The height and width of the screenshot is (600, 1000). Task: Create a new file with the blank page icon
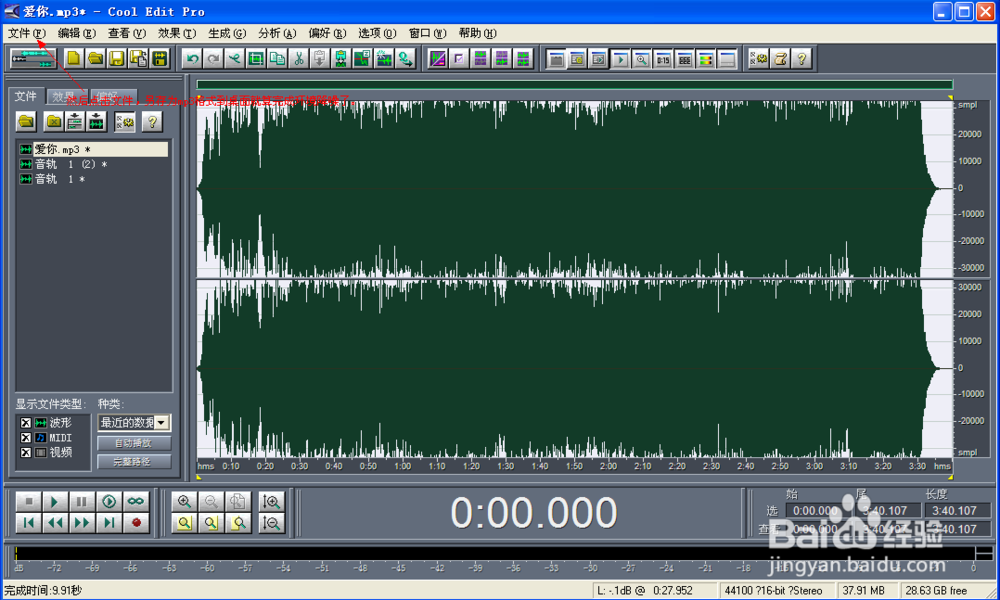[x=74, y=59]
